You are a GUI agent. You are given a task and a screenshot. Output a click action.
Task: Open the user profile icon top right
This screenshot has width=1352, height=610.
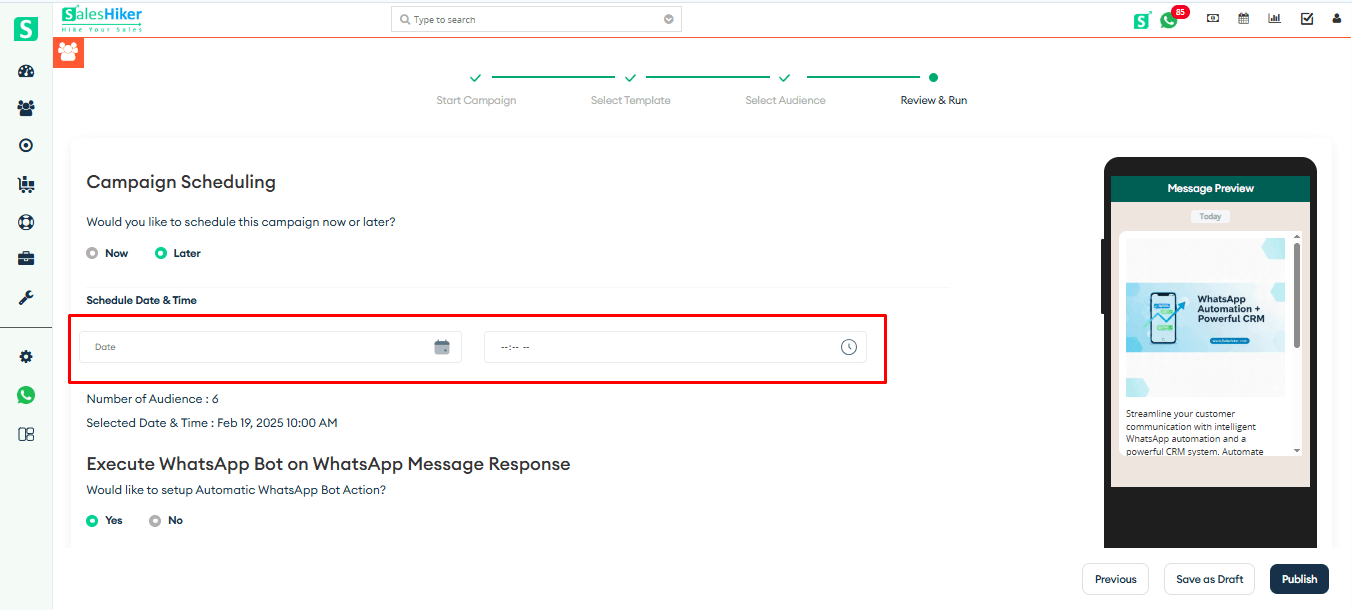(x=1337, y=18)
